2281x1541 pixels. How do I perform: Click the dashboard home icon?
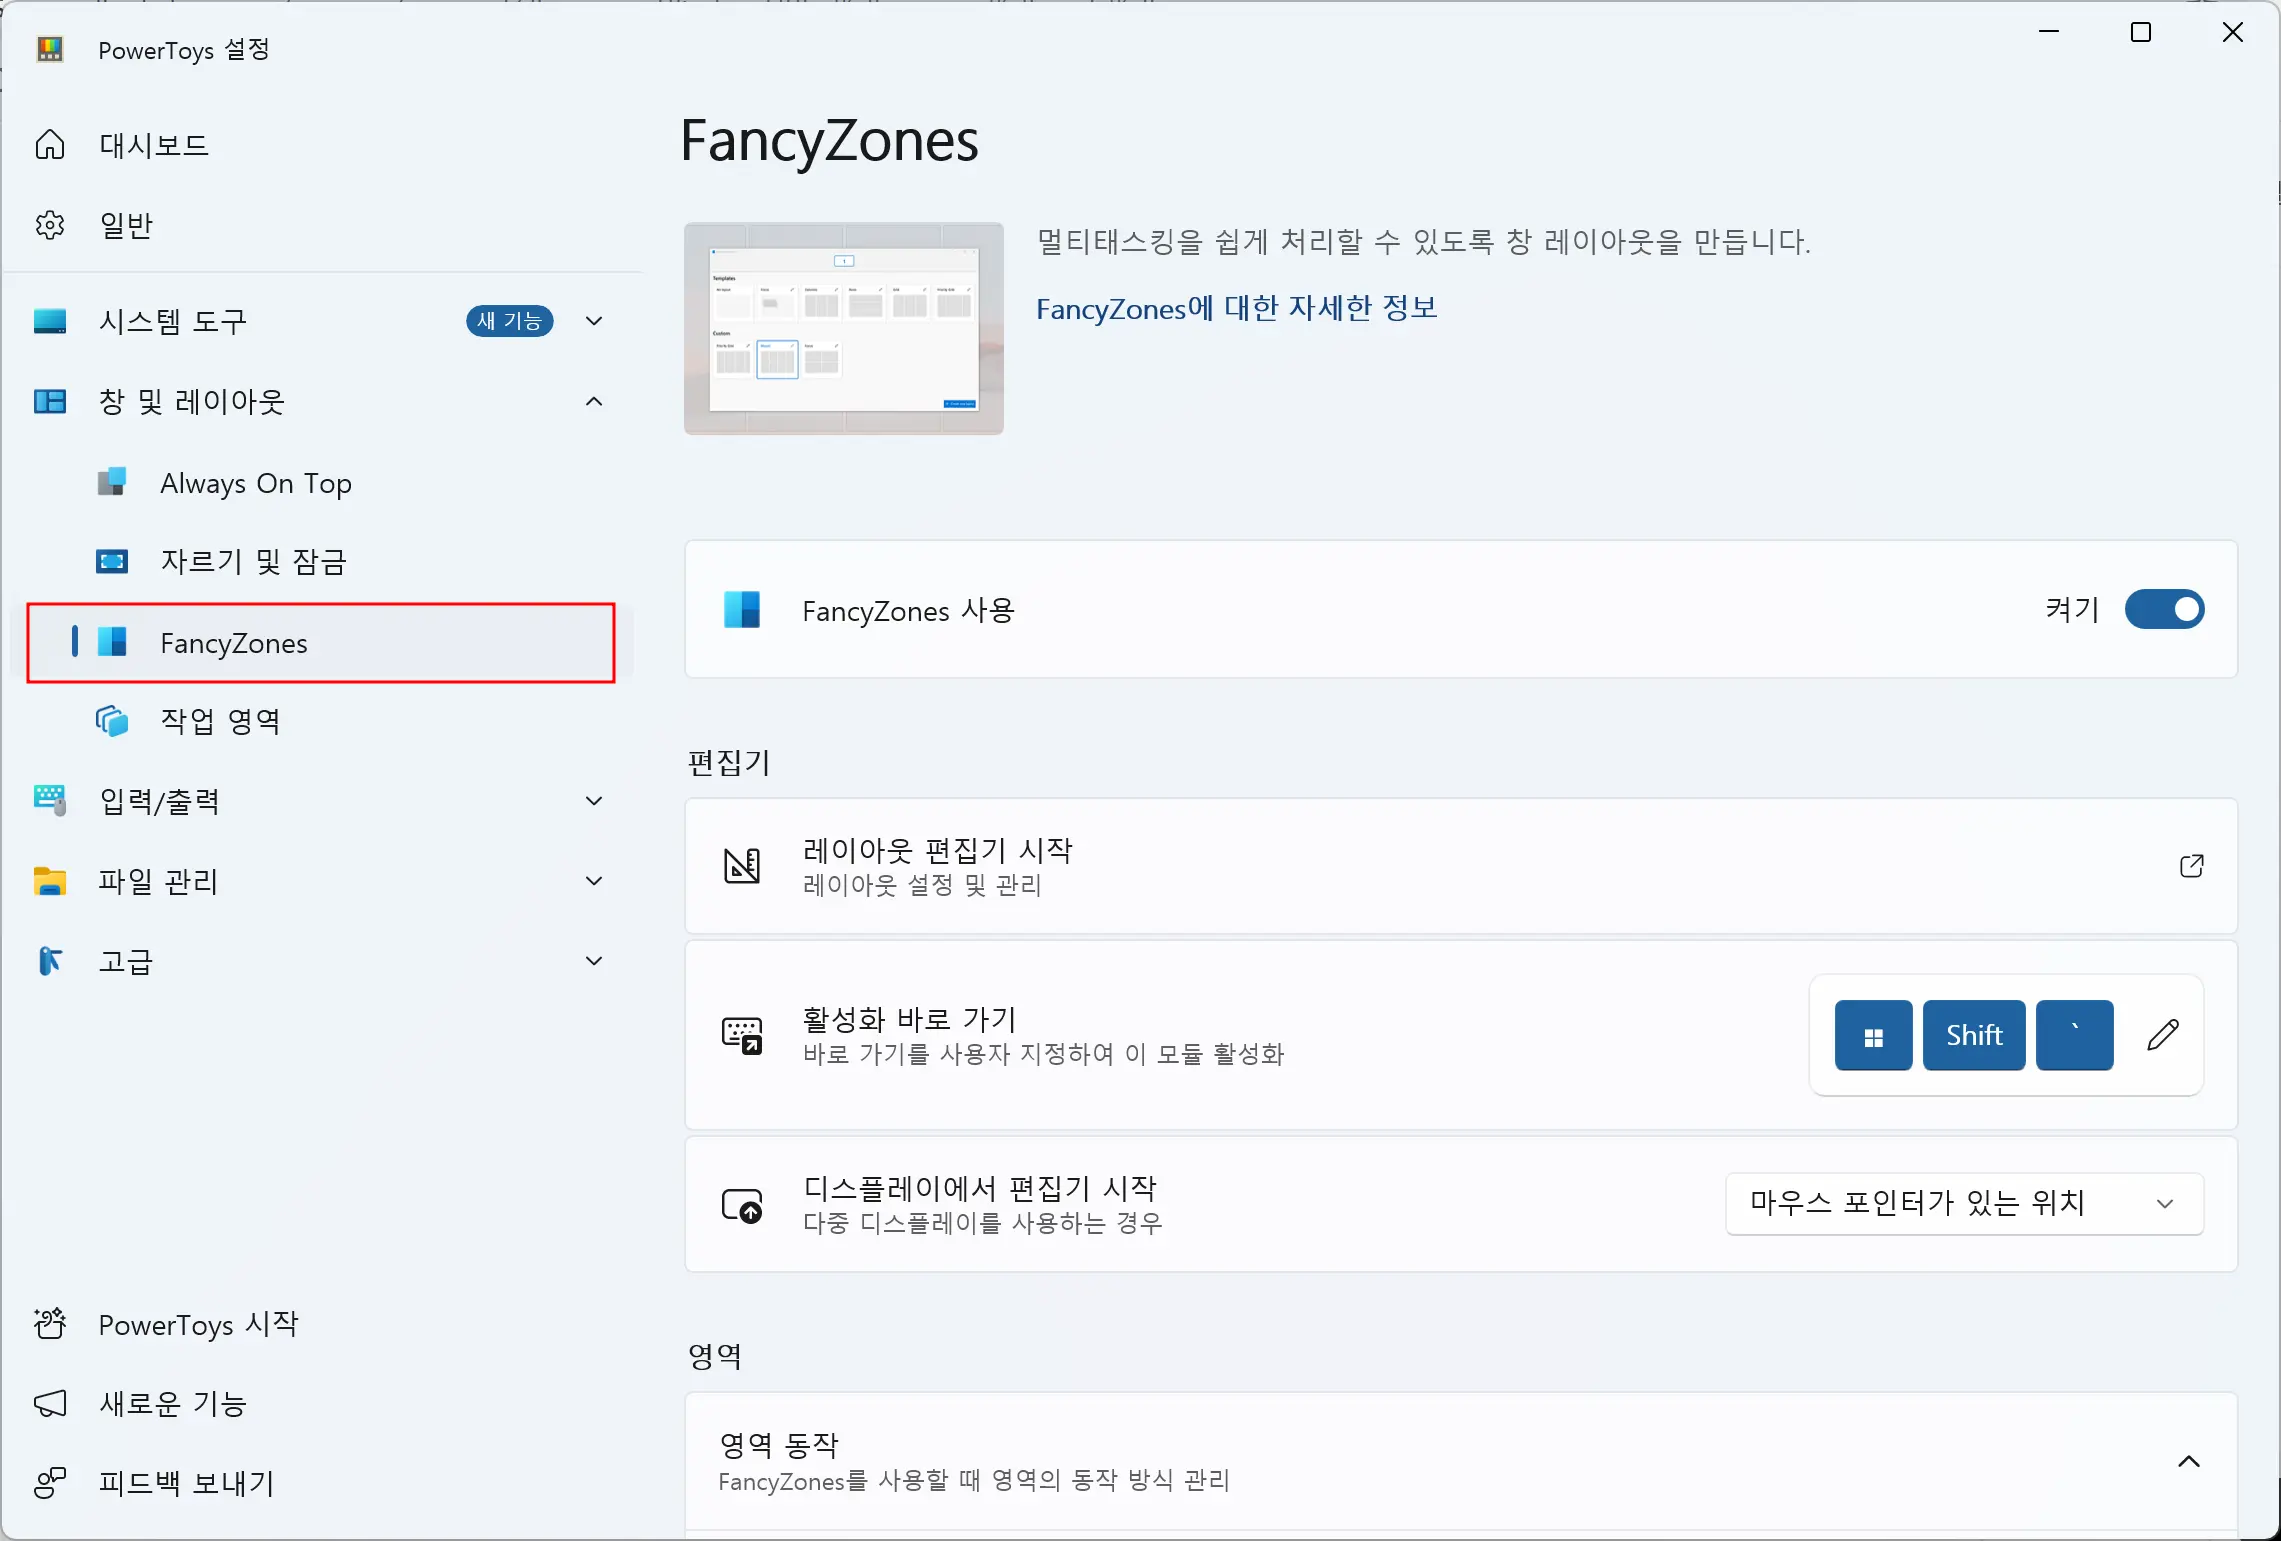click(x=49, y=144)
